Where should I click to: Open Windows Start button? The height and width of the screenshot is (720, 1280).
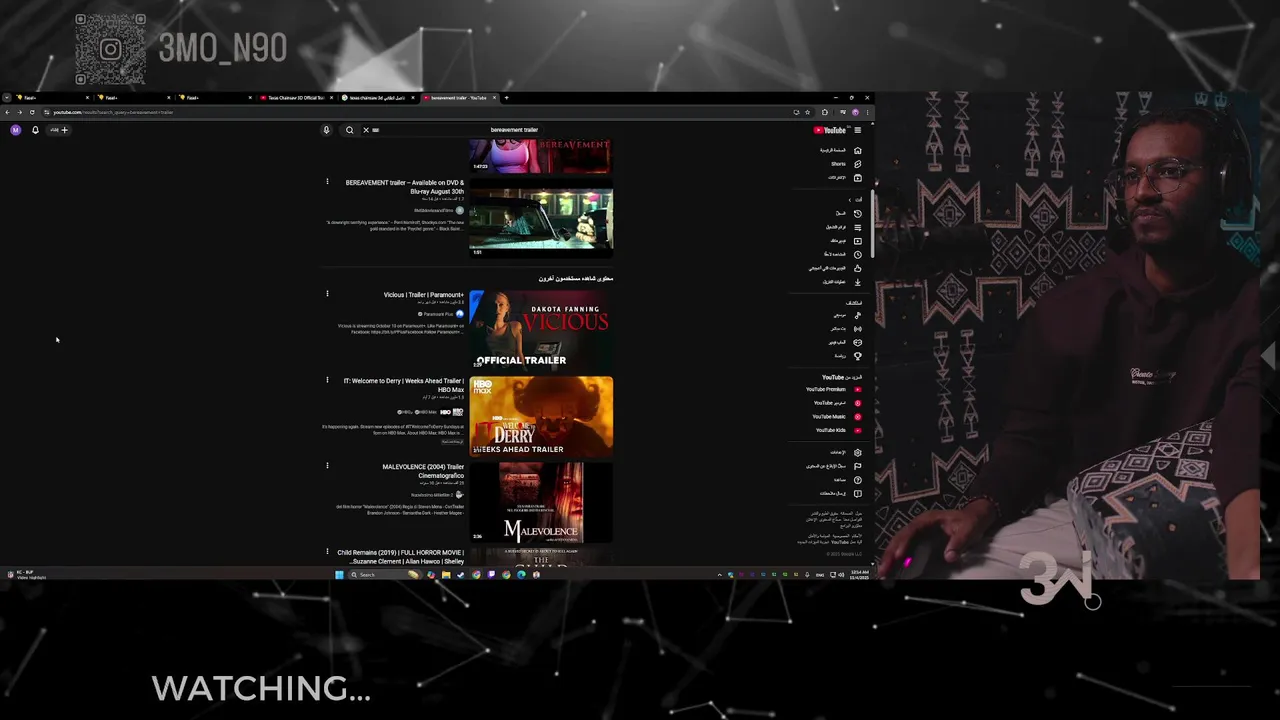pos(340,575)
